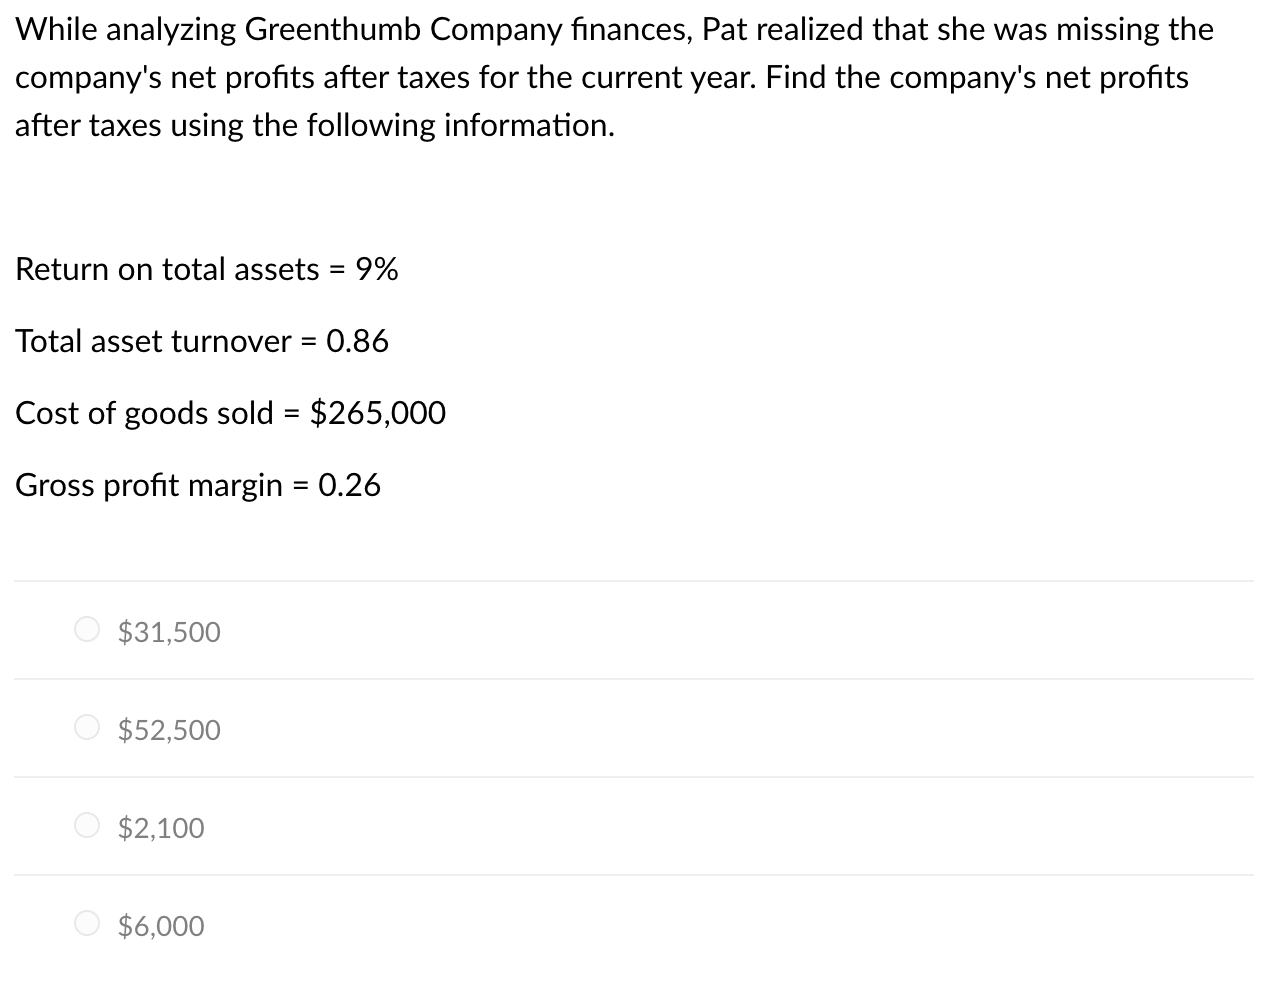1284x998 pixels.
Task: Click the $6,000 answer label
Action: (161, 925)
